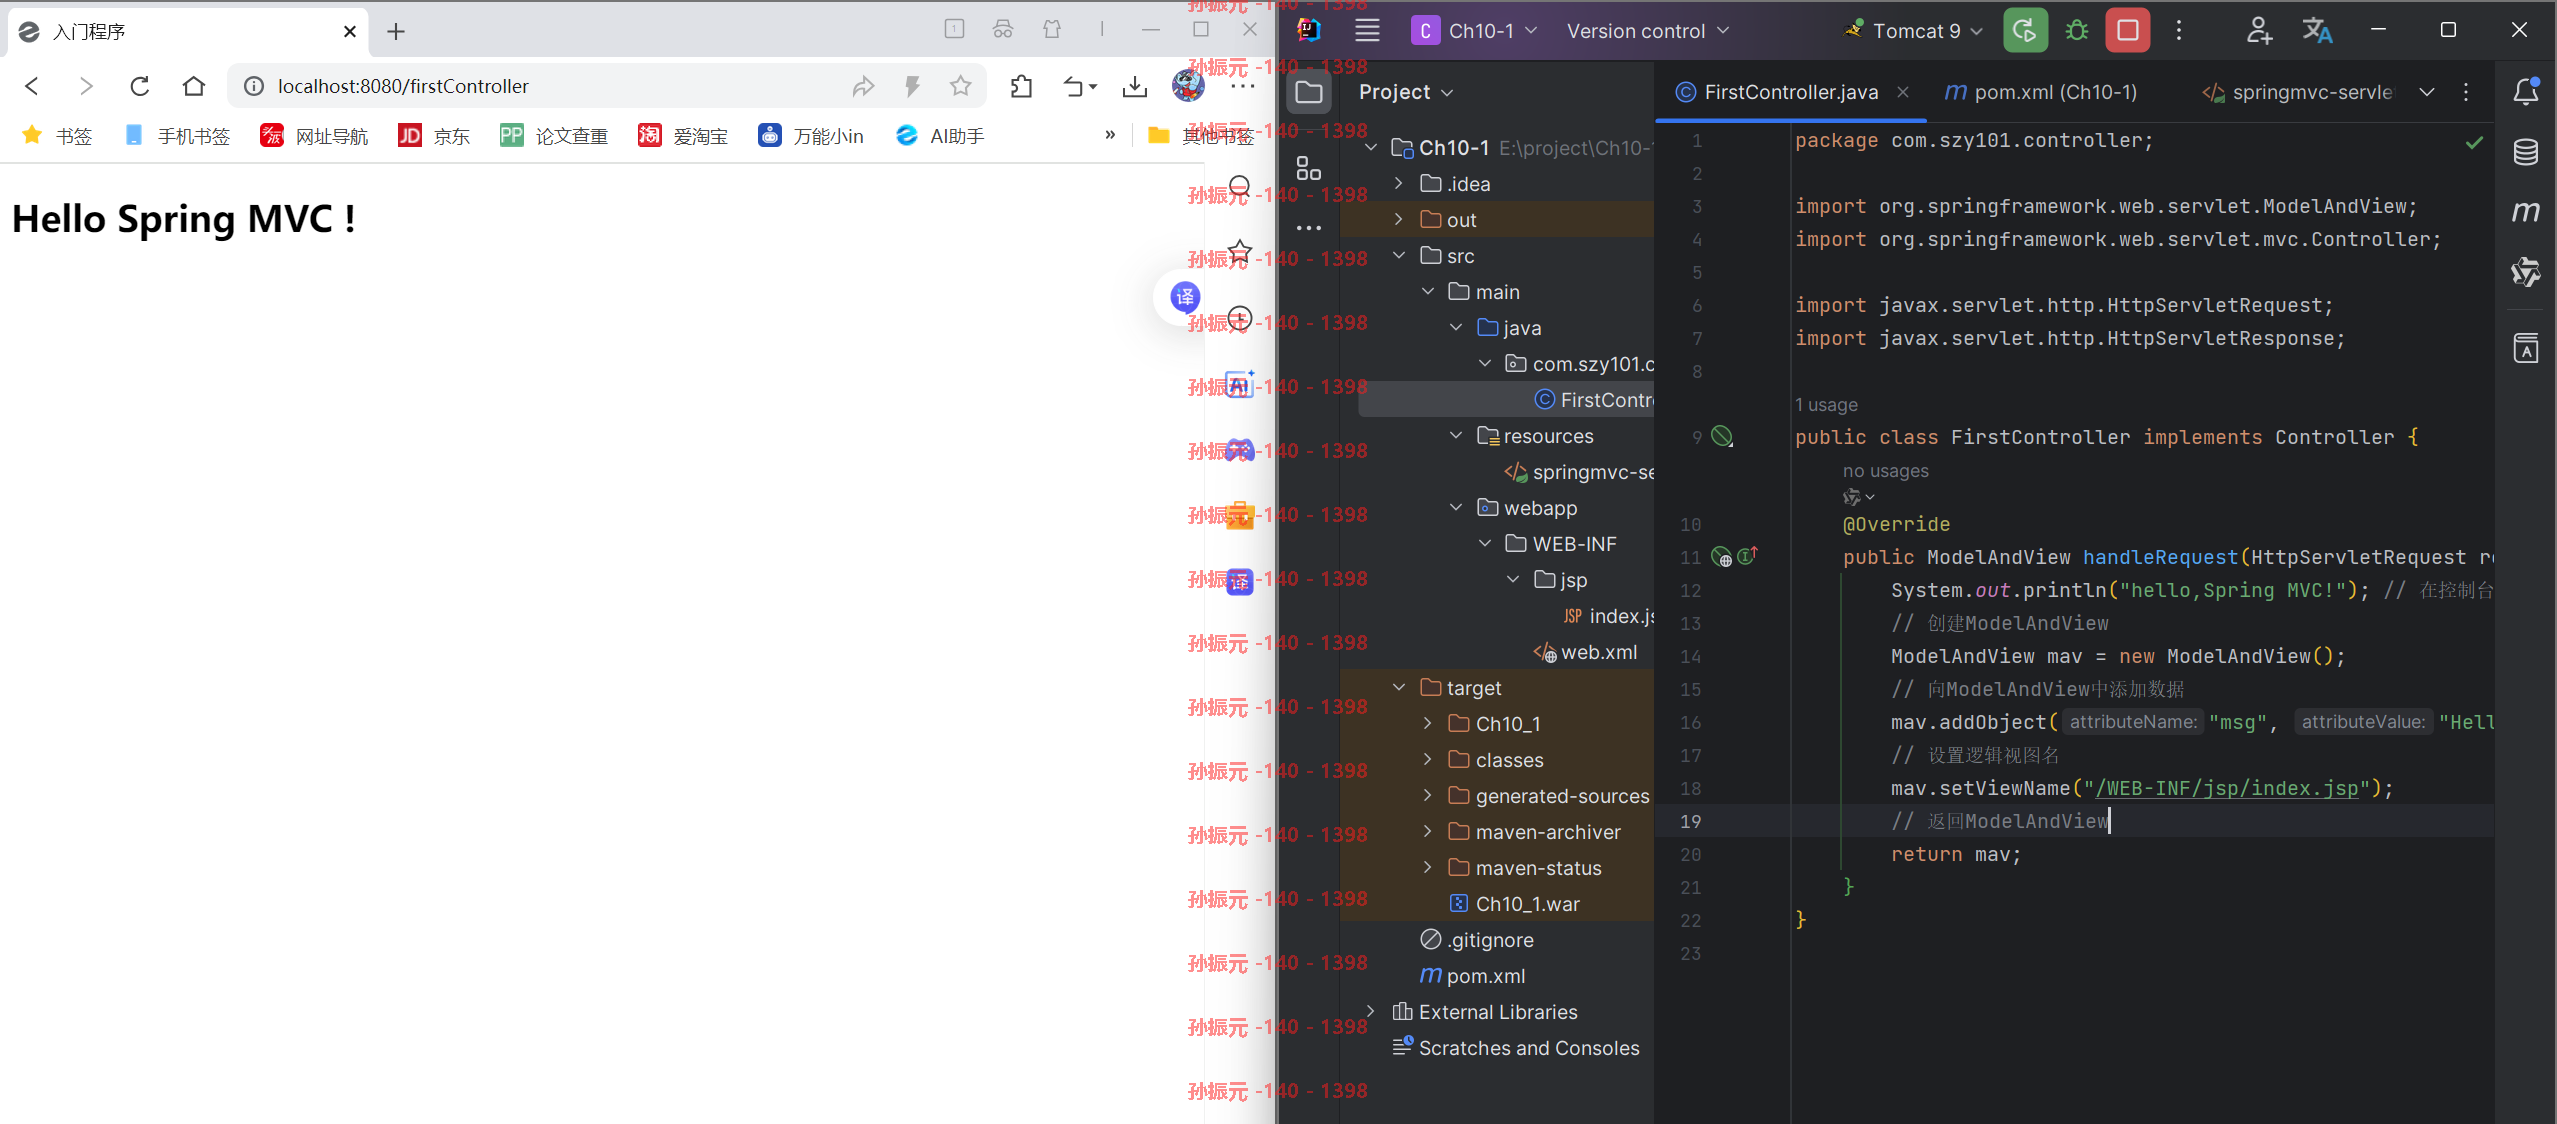Open the Project view dropdown

click(x=1405, y=92)
